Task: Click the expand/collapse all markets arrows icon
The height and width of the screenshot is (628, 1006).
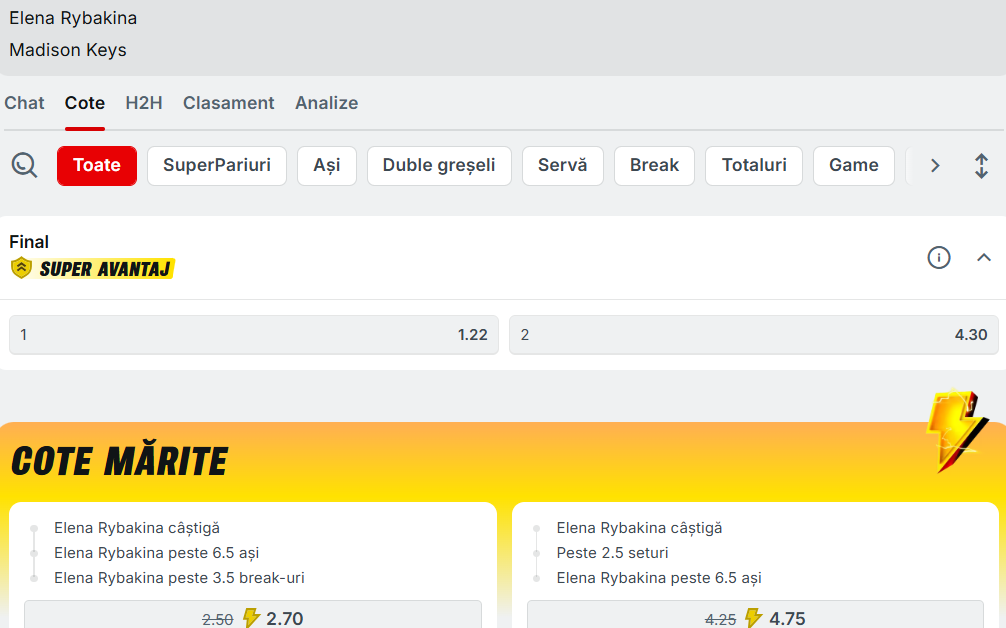Action: pos(981,166)
